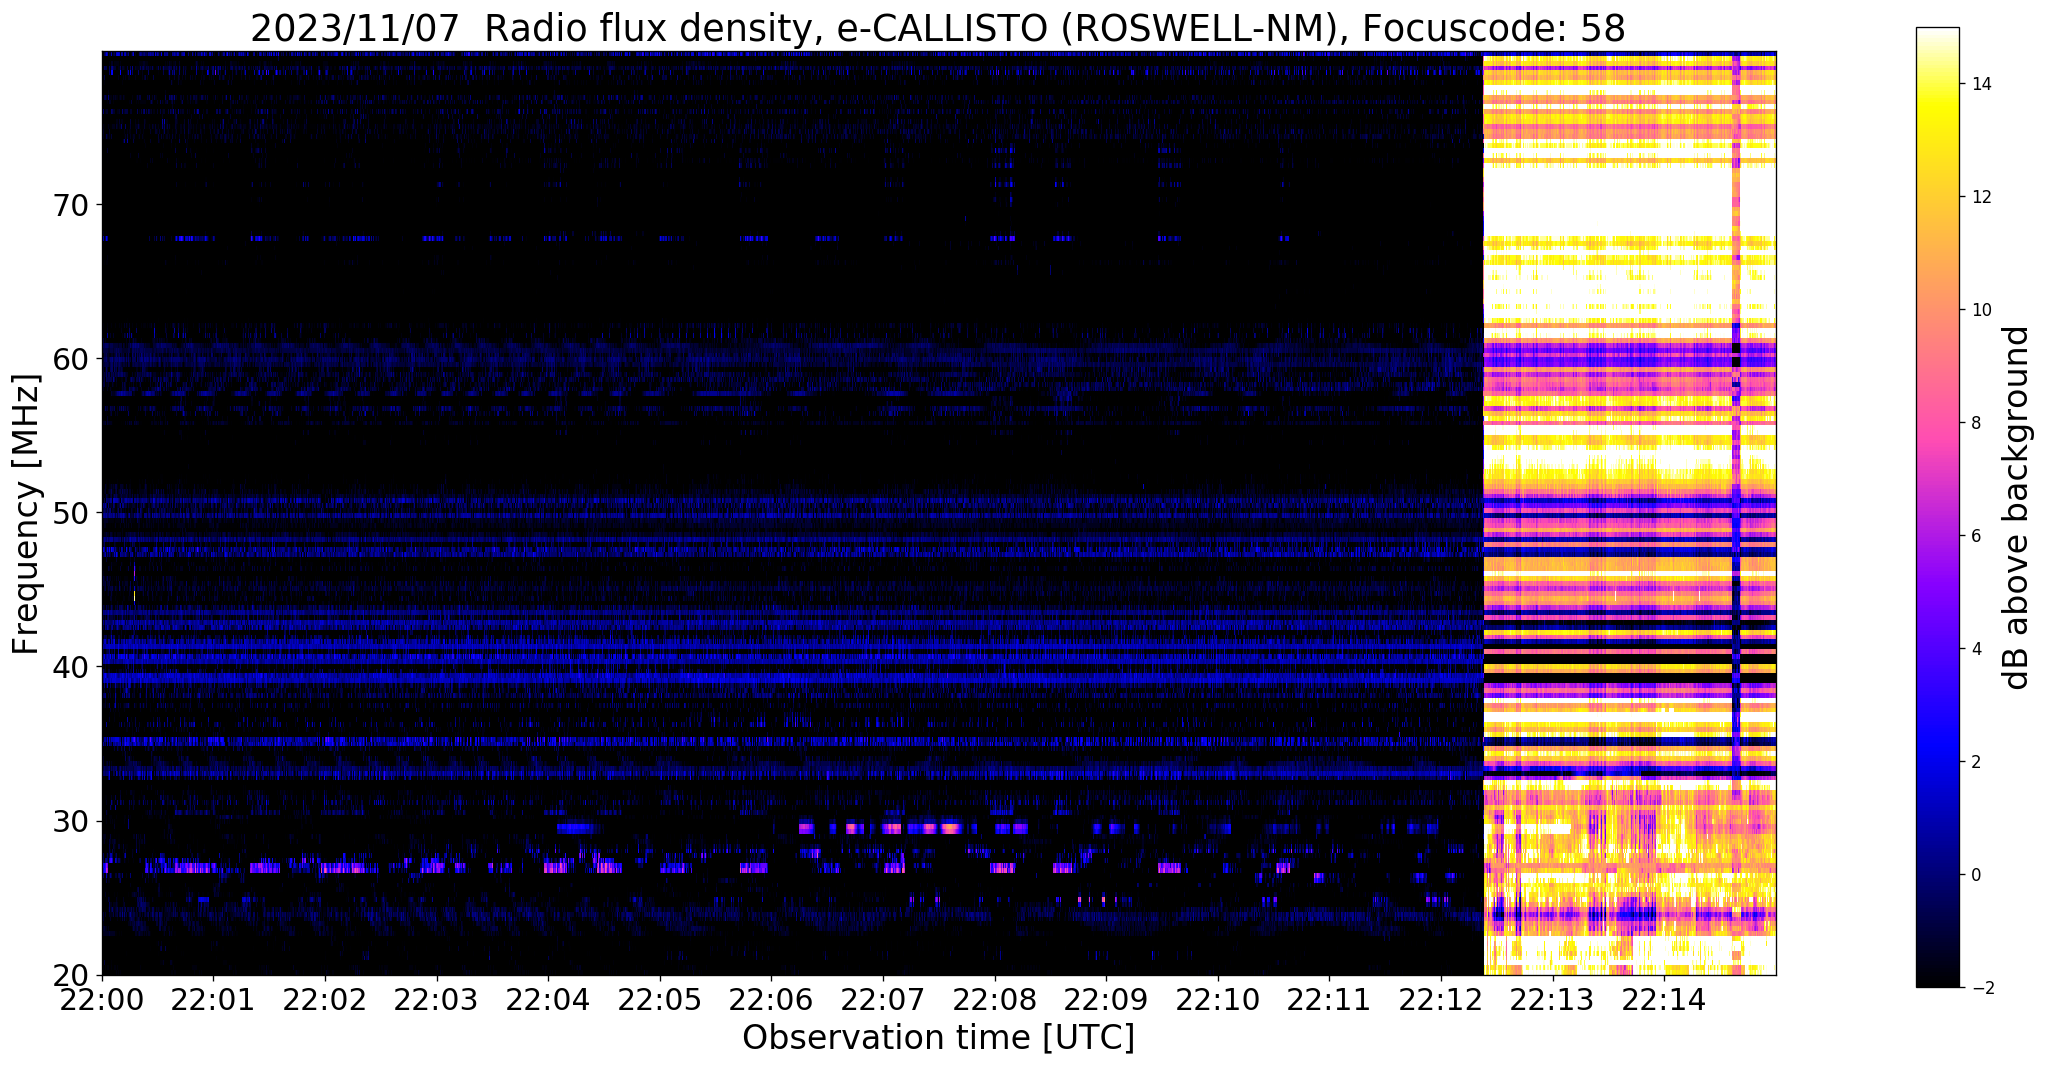Click the 22:07 time tick label
Image resolution: width=2047 pixels, height=1067 pixels.
[x=883, y=999]
